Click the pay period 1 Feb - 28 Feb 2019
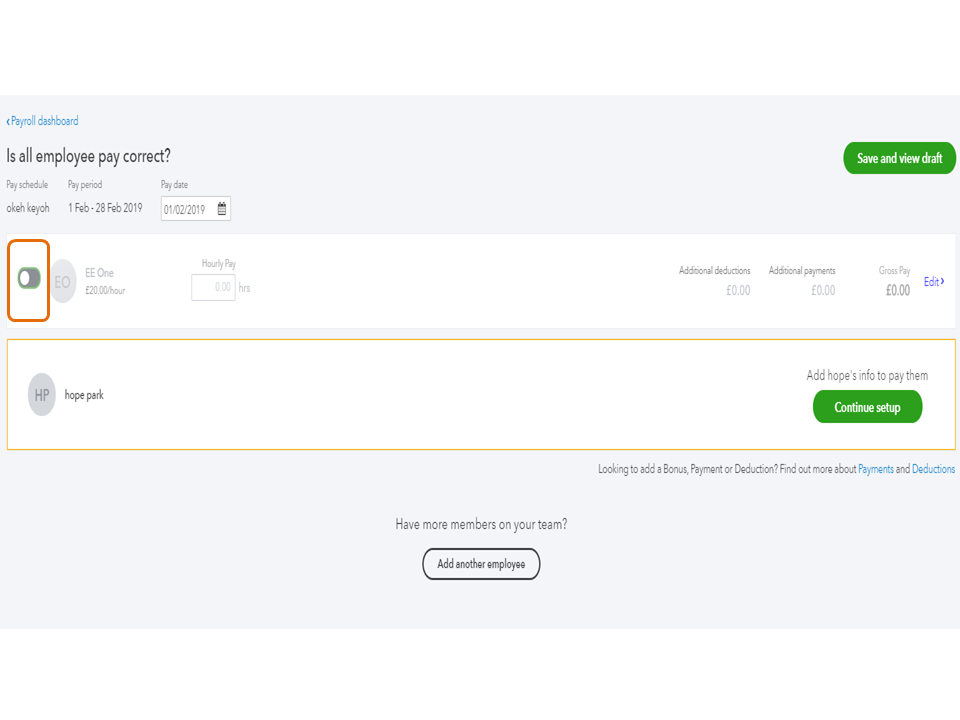Image resolution: width=960 pixels, height=720 pixels. (105, 208)
